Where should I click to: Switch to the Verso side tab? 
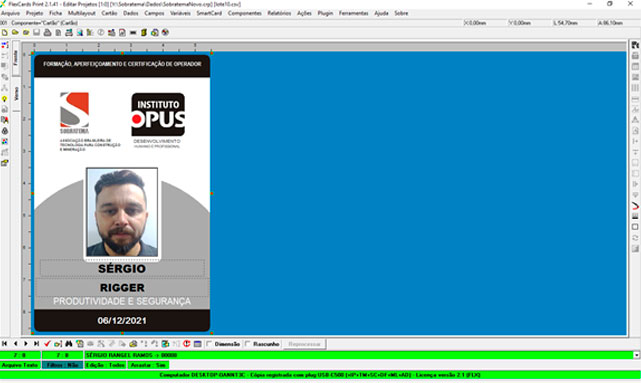(16, 94)
